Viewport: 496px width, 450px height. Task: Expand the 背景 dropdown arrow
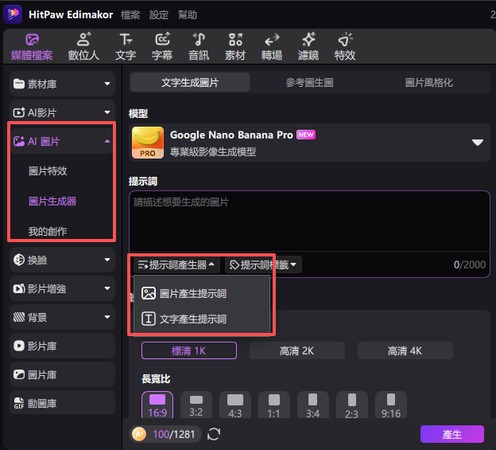point(107,317)
